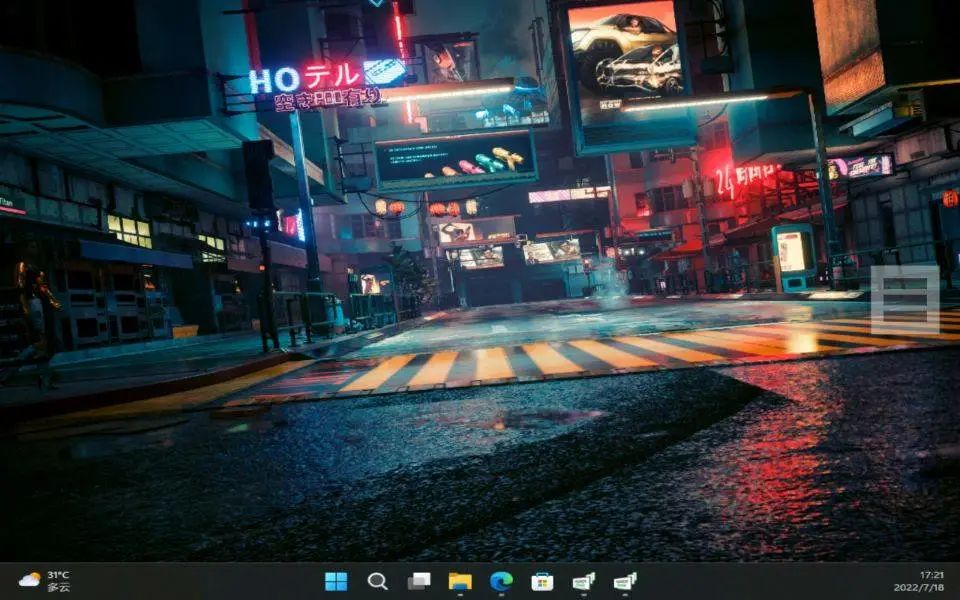Click empty taskbar space right of the pinned icons

tap(760, 581)
